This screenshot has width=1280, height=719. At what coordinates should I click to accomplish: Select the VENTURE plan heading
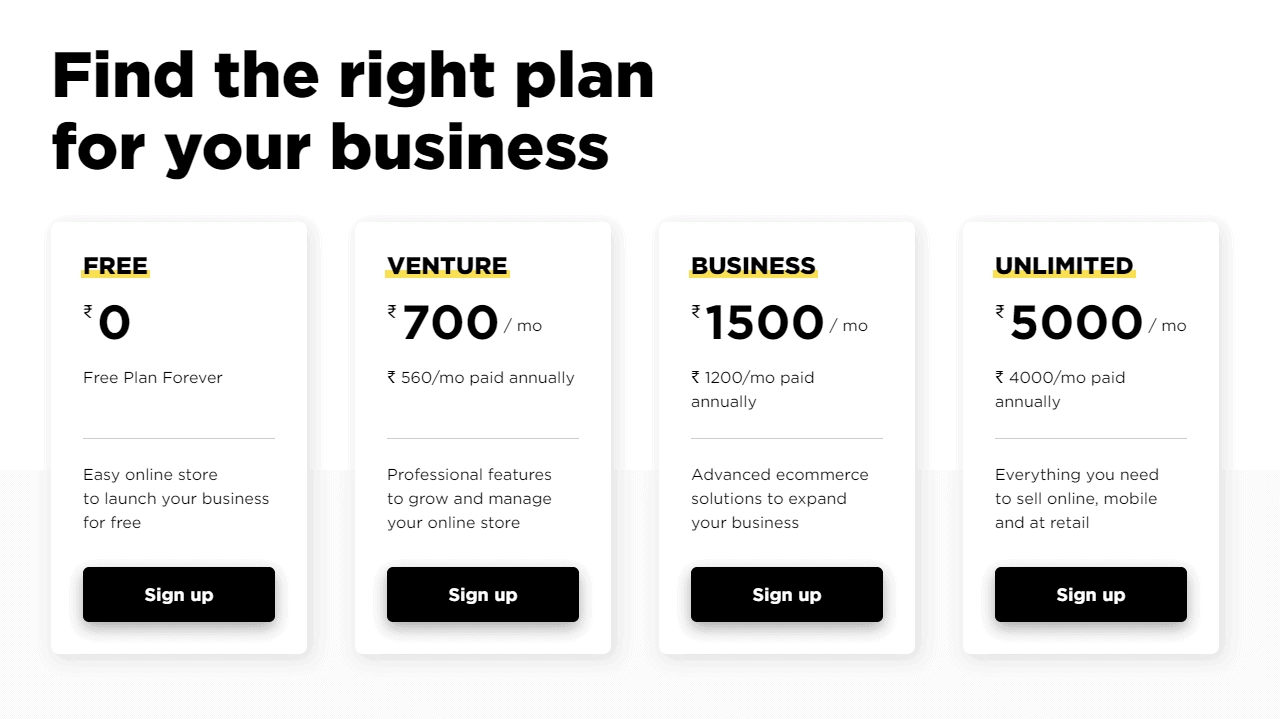[x=447, y=266]
